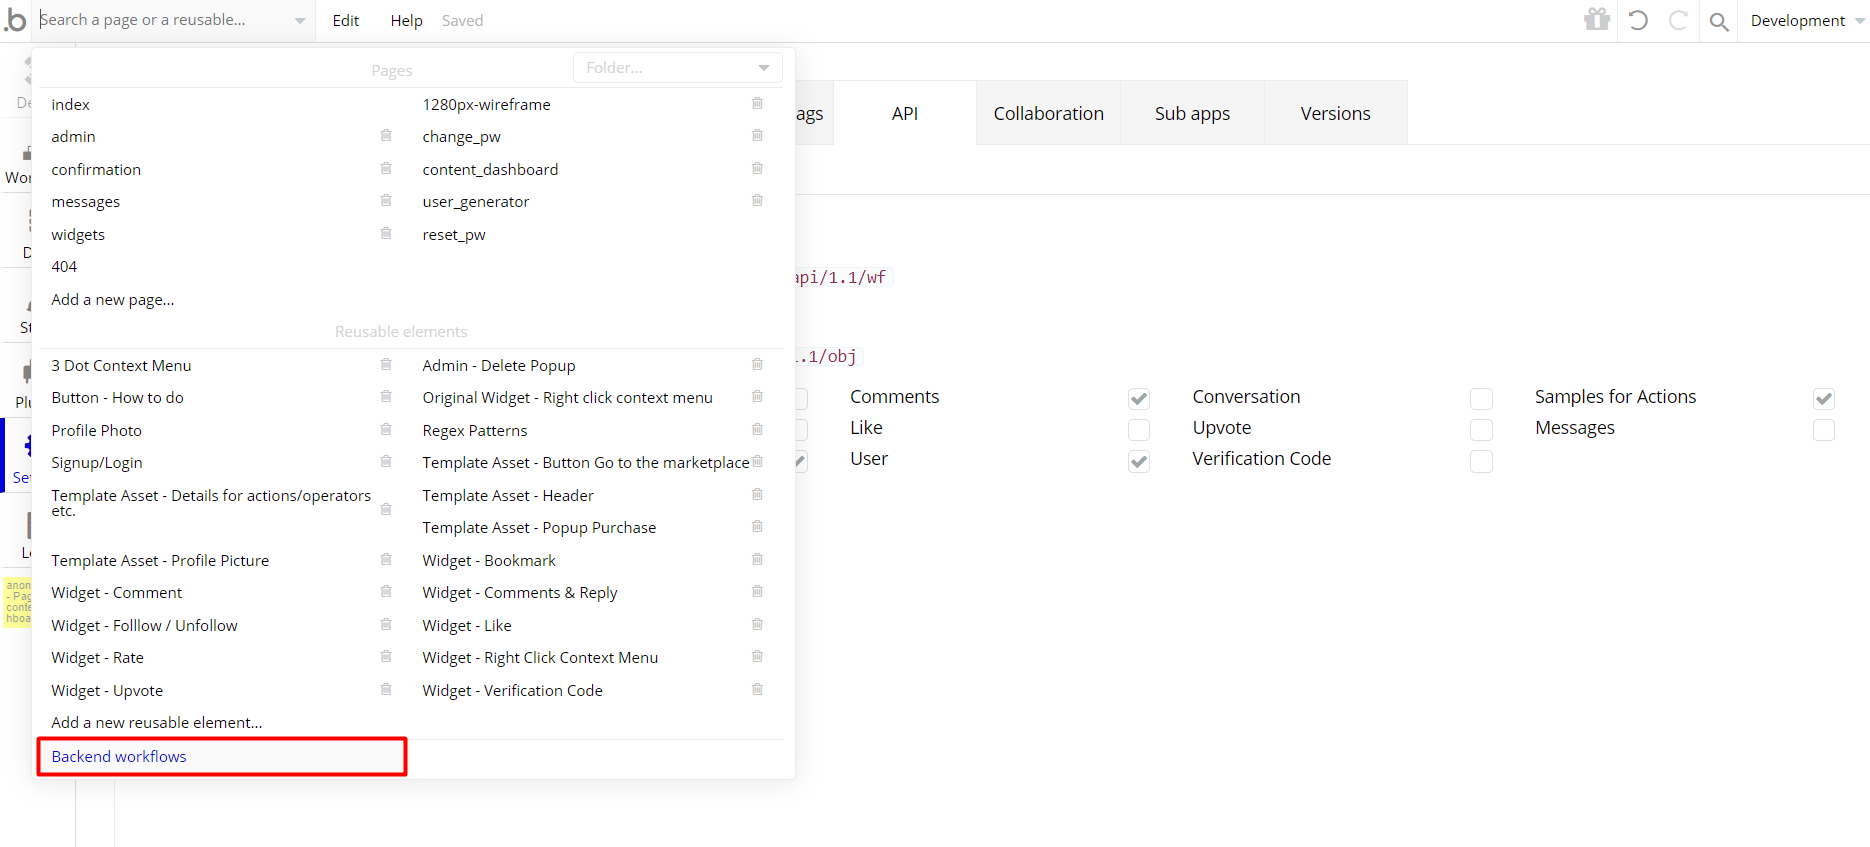Screen dimensions: 1870x847
Task: Delete the change_pw page via trash icon
Action: click(757, 136)
